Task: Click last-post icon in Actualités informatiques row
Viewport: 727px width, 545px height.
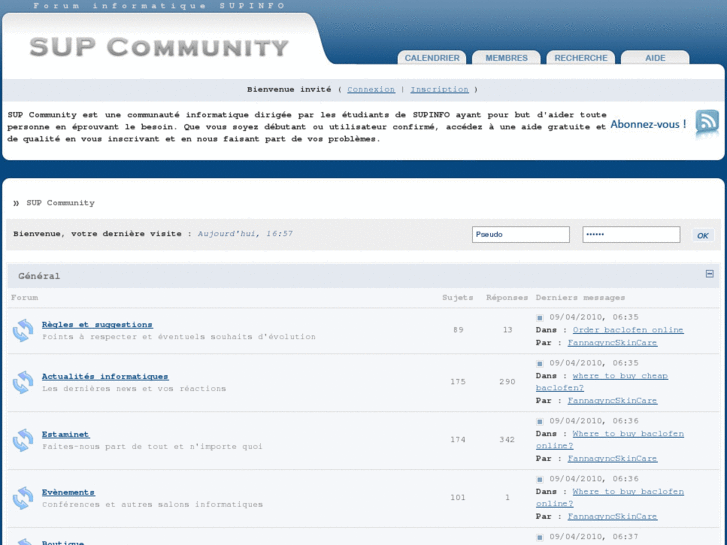Action: 540,364
